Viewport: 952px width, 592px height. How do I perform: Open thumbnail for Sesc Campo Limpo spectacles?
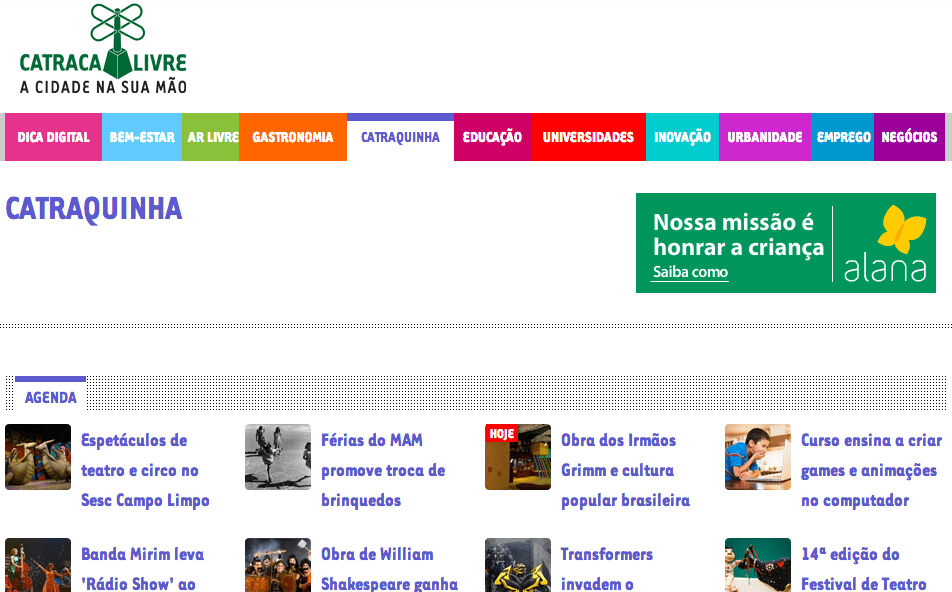pos(38,457)
